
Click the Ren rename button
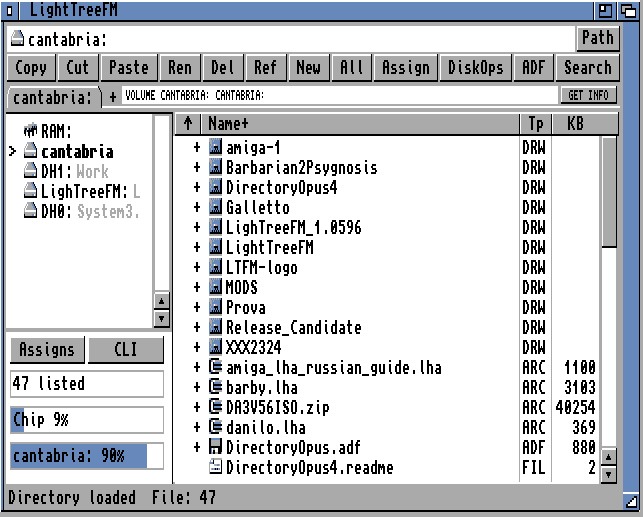180,68
